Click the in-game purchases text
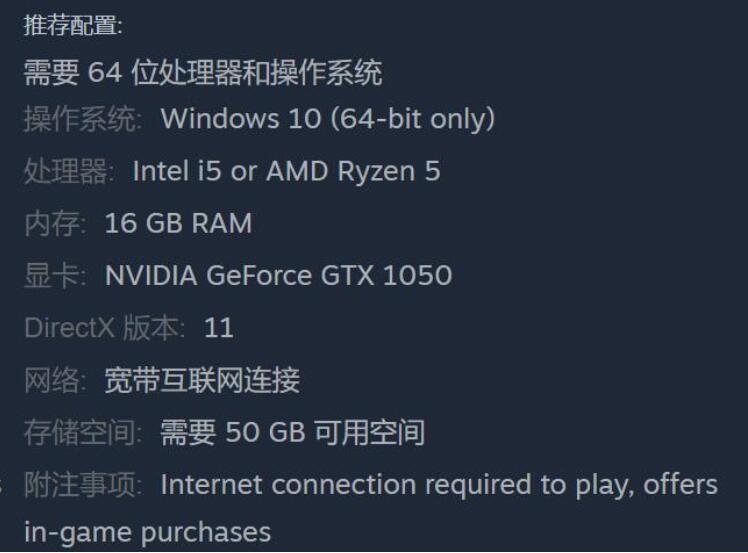Image resolution: width=748 pixels, height=553 pixels. [x=147, y=532]
